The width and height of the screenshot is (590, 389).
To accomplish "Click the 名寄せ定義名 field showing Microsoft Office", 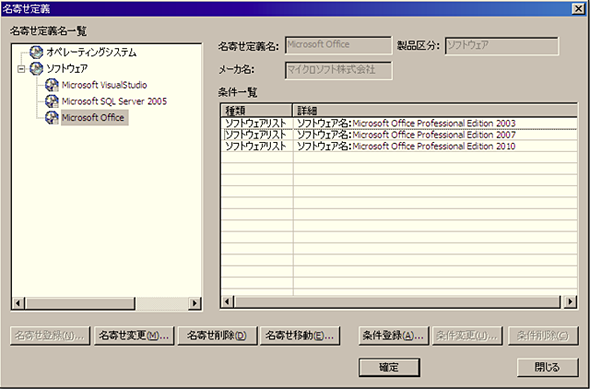I will [338, 45].
